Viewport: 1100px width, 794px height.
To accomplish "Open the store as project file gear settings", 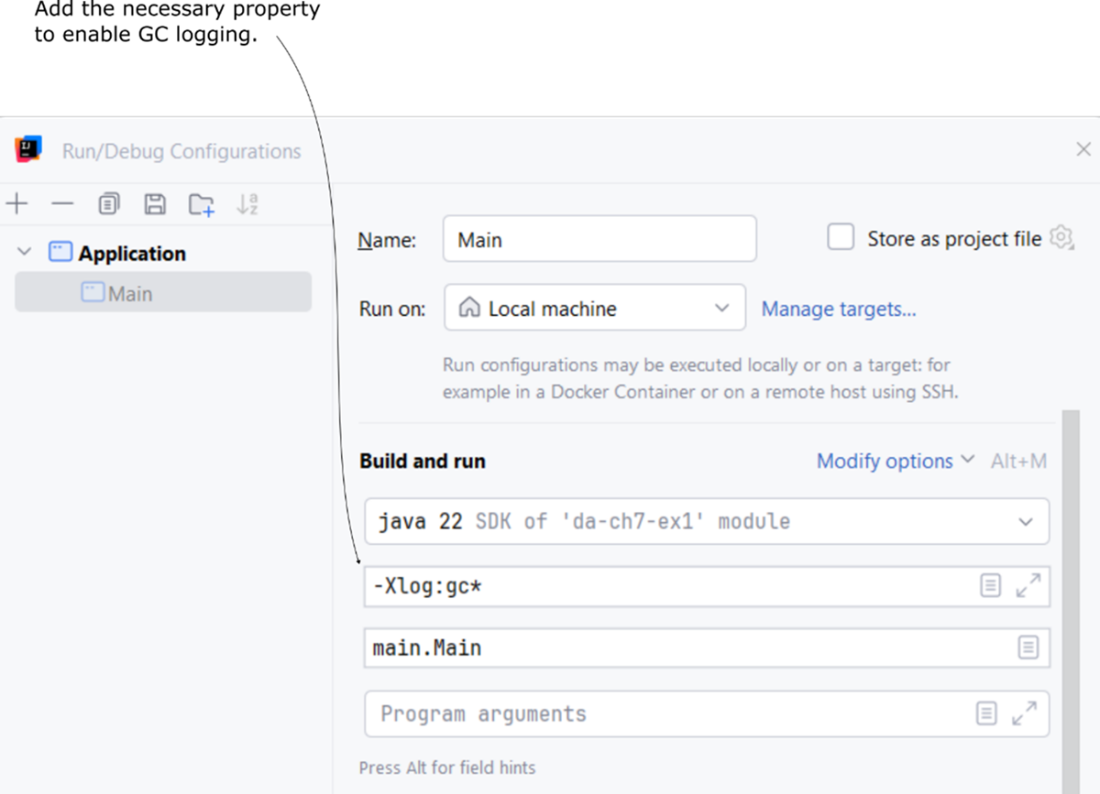I will tap(1061, 238).
